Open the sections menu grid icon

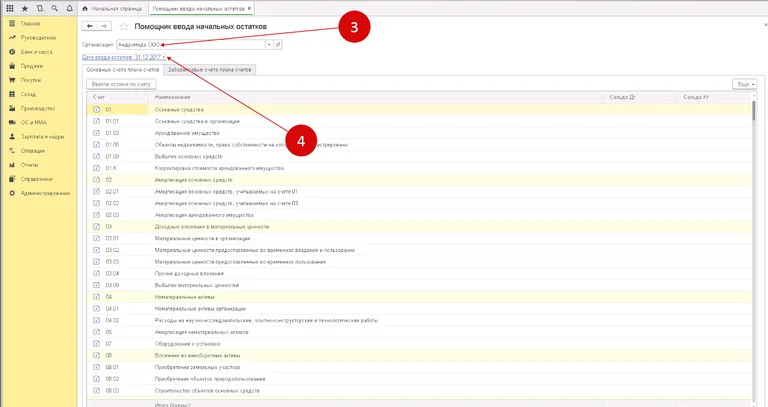click(9, 8)
